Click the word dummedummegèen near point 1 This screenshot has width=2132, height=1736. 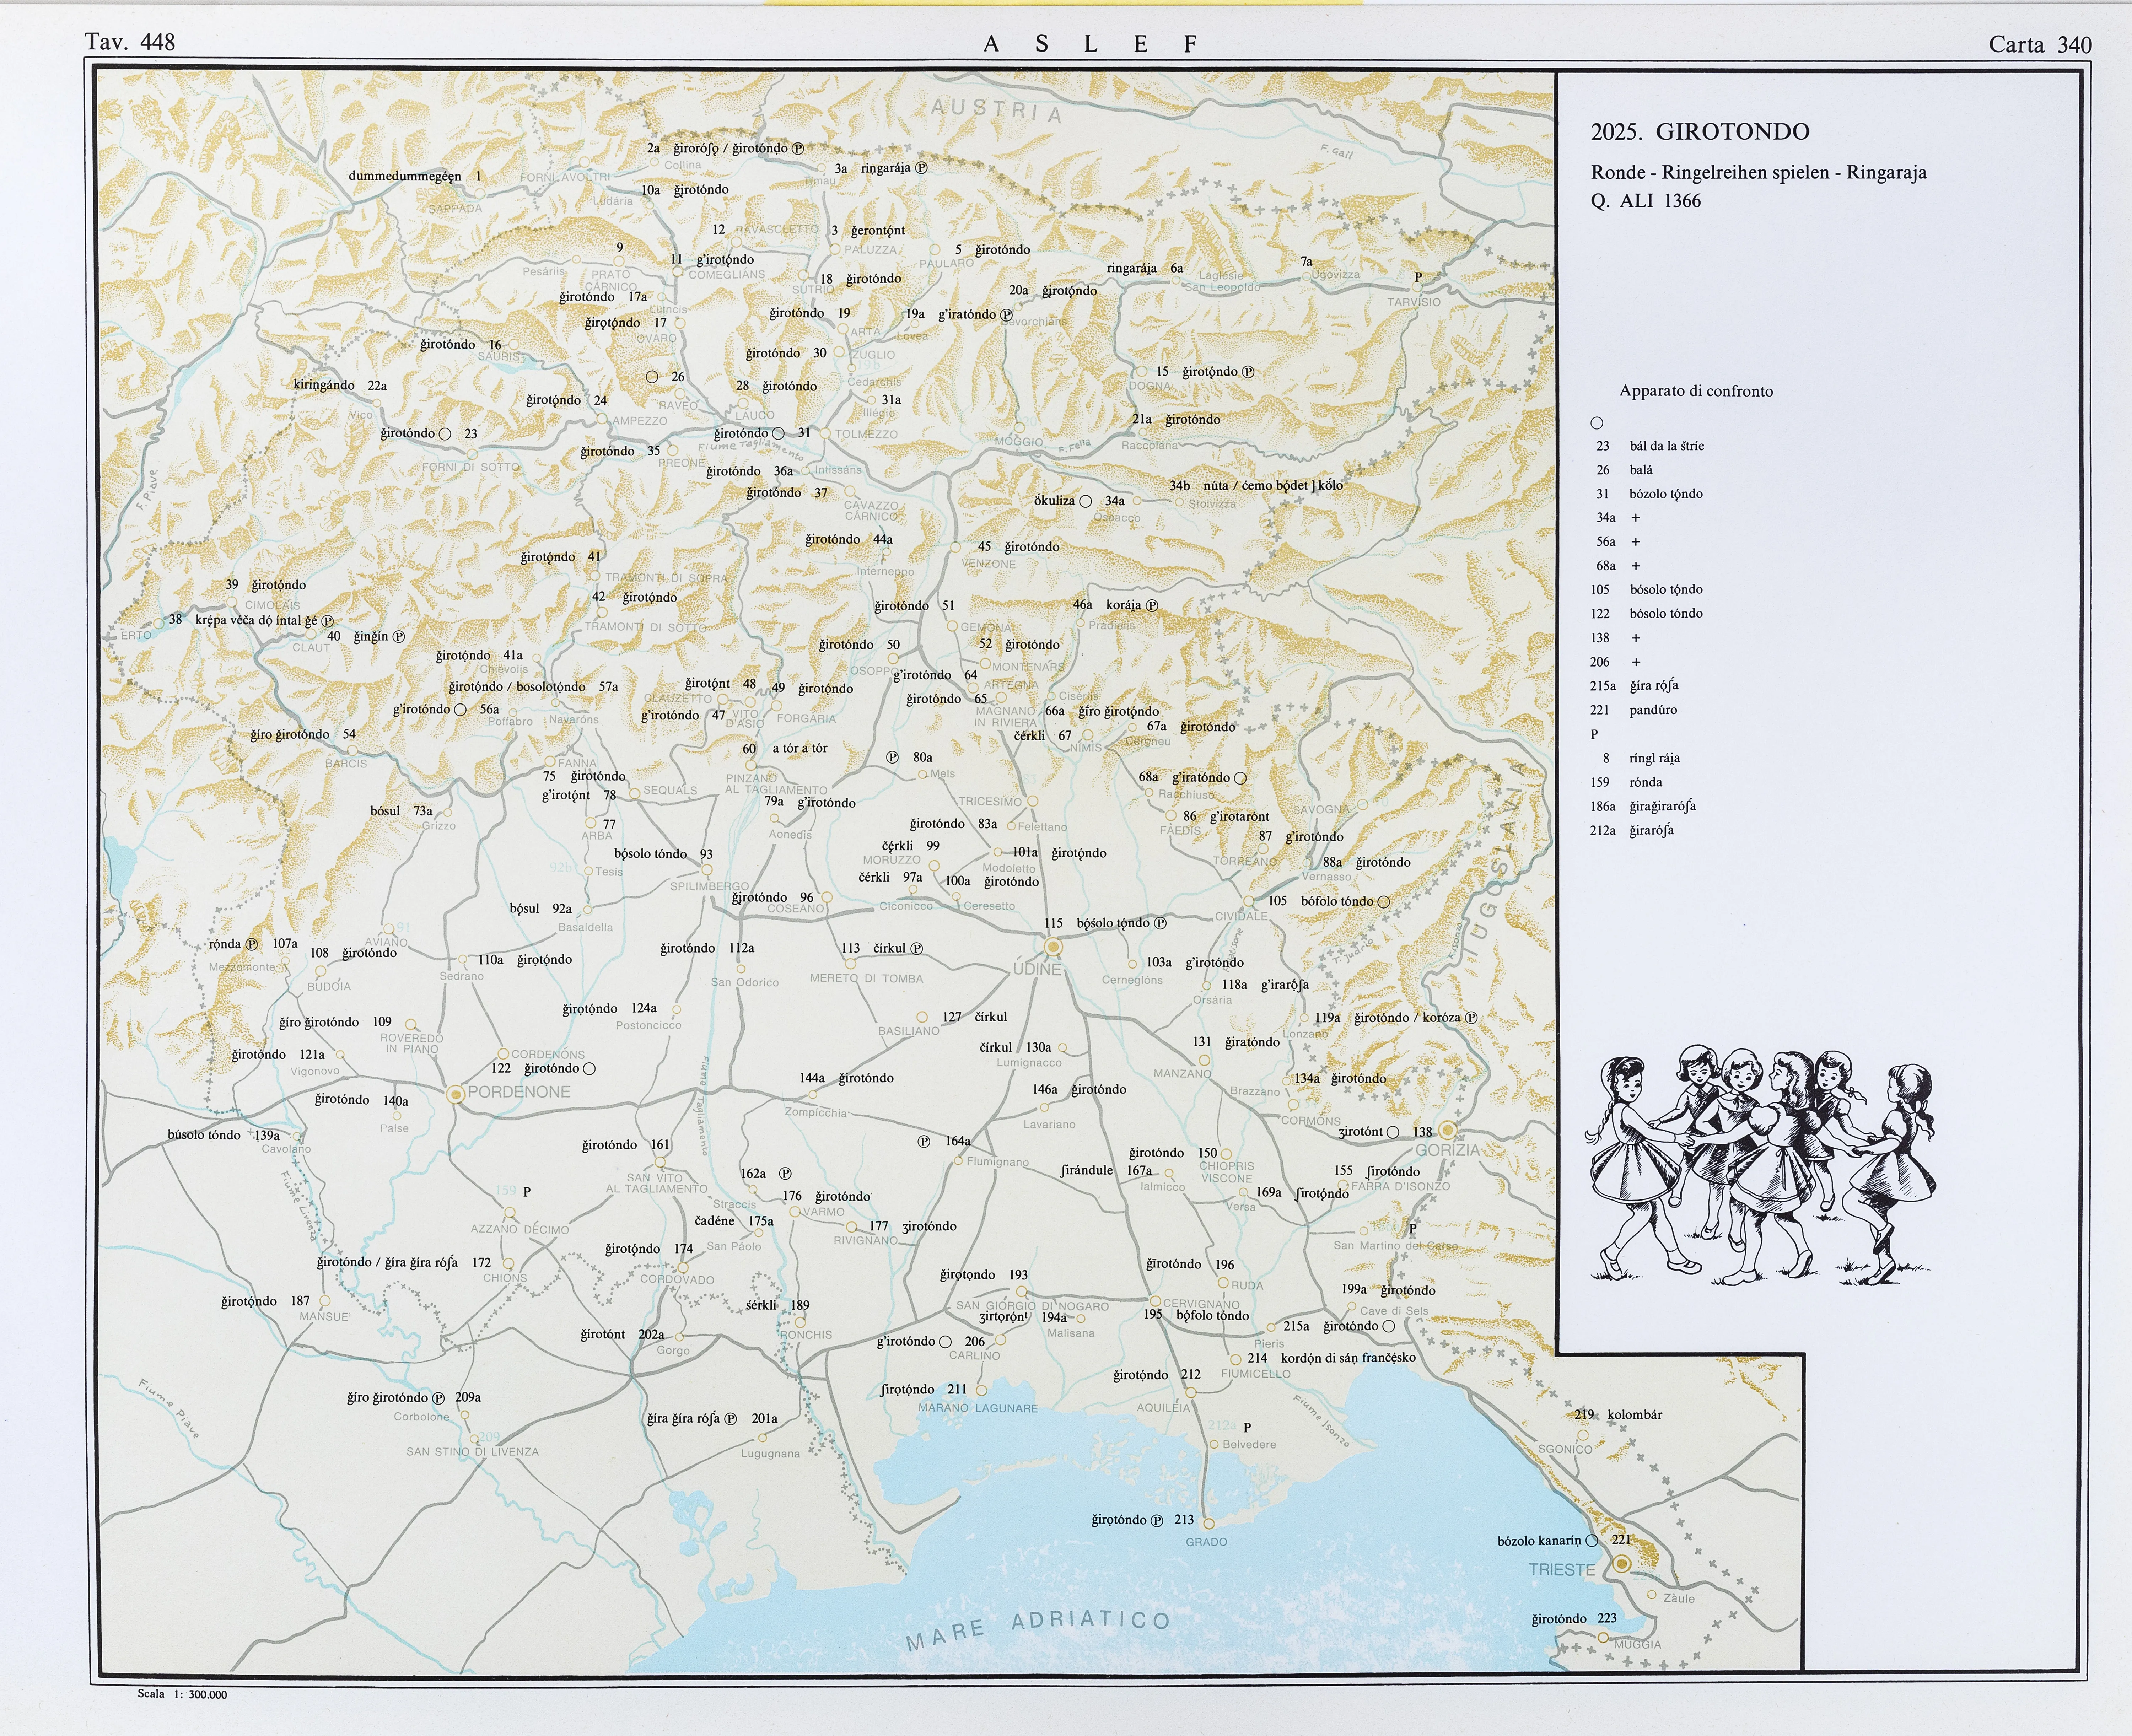click(405, 176)
